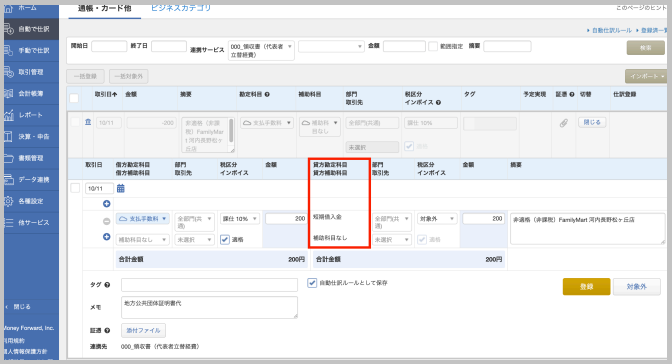Open the credit-side 対象外 tax dropdown

[437, 219]
